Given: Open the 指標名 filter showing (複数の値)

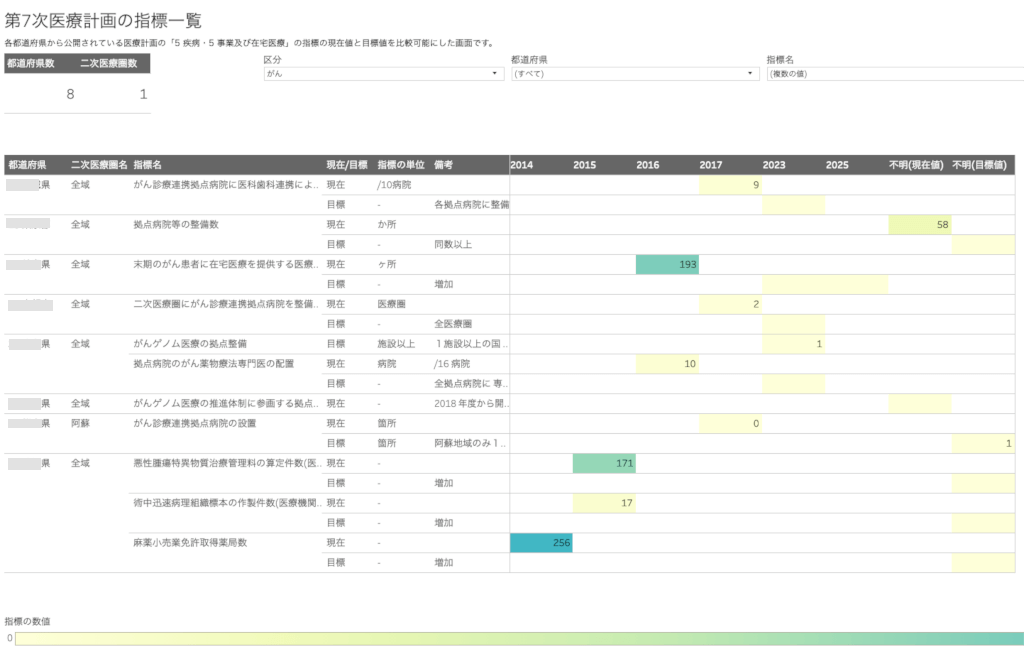Looking at the screenshot, I should tap(893, 74).
